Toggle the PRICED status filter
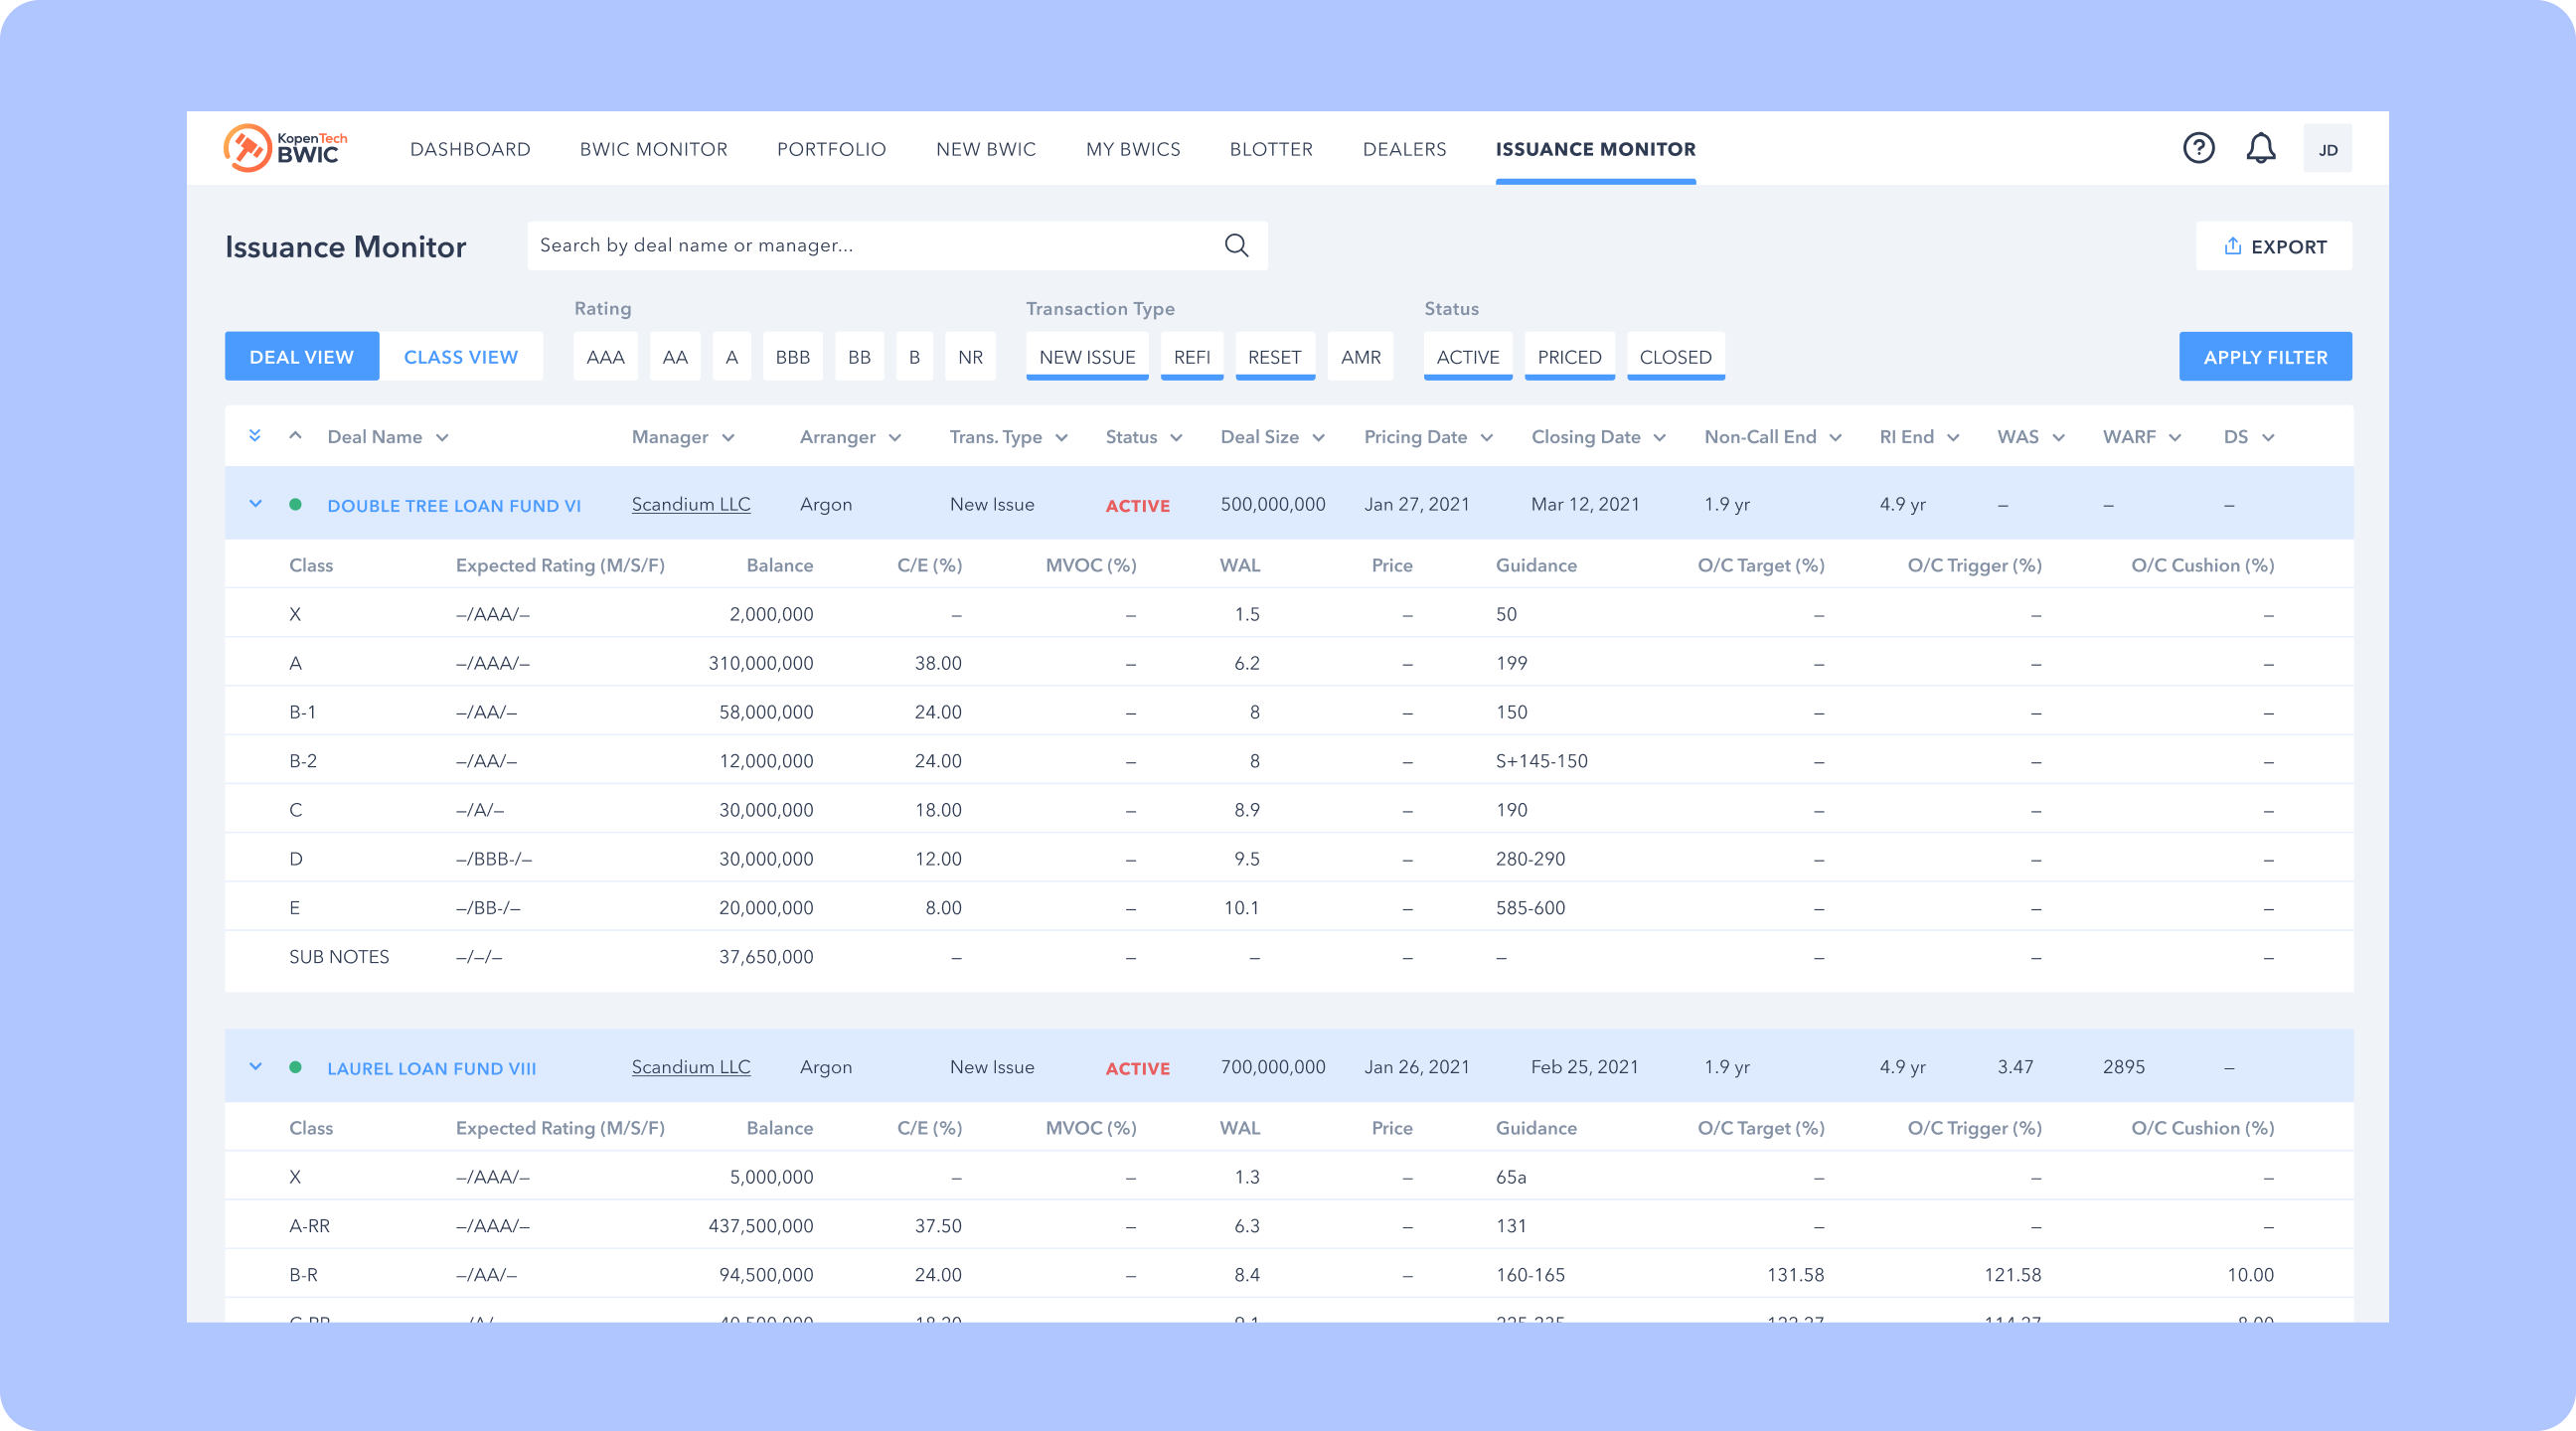 coord(1568,357)
